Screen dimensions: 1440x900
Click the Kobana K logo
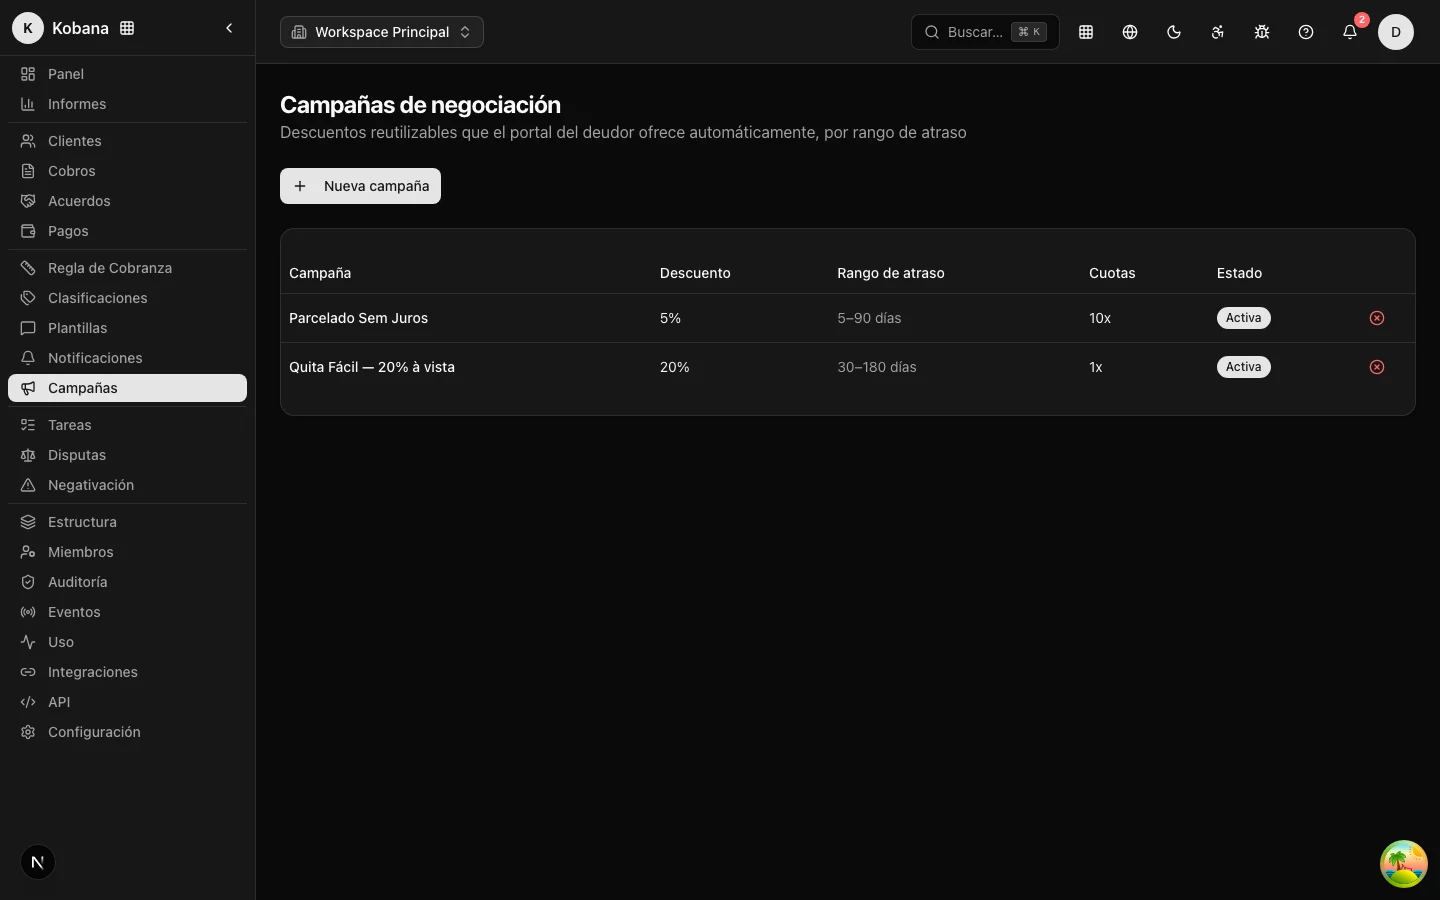coord(28,28)
